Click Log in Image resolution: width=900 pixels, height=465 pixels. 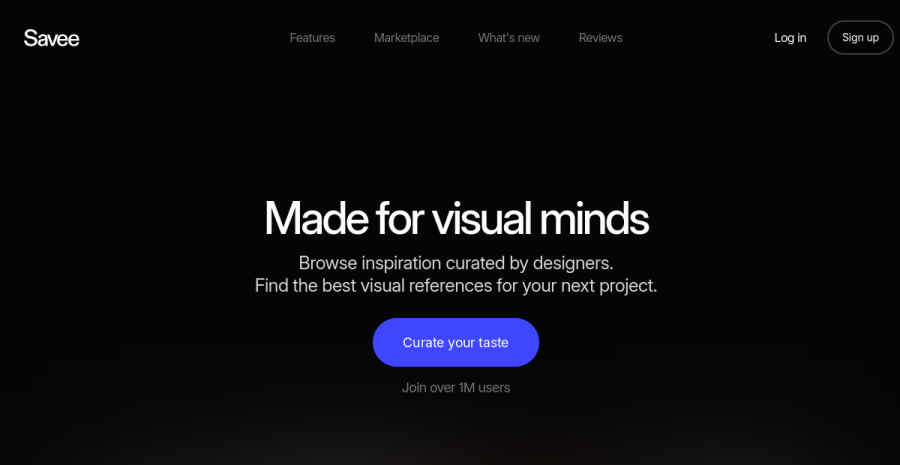pyautogui.click(x=790, y=38)
